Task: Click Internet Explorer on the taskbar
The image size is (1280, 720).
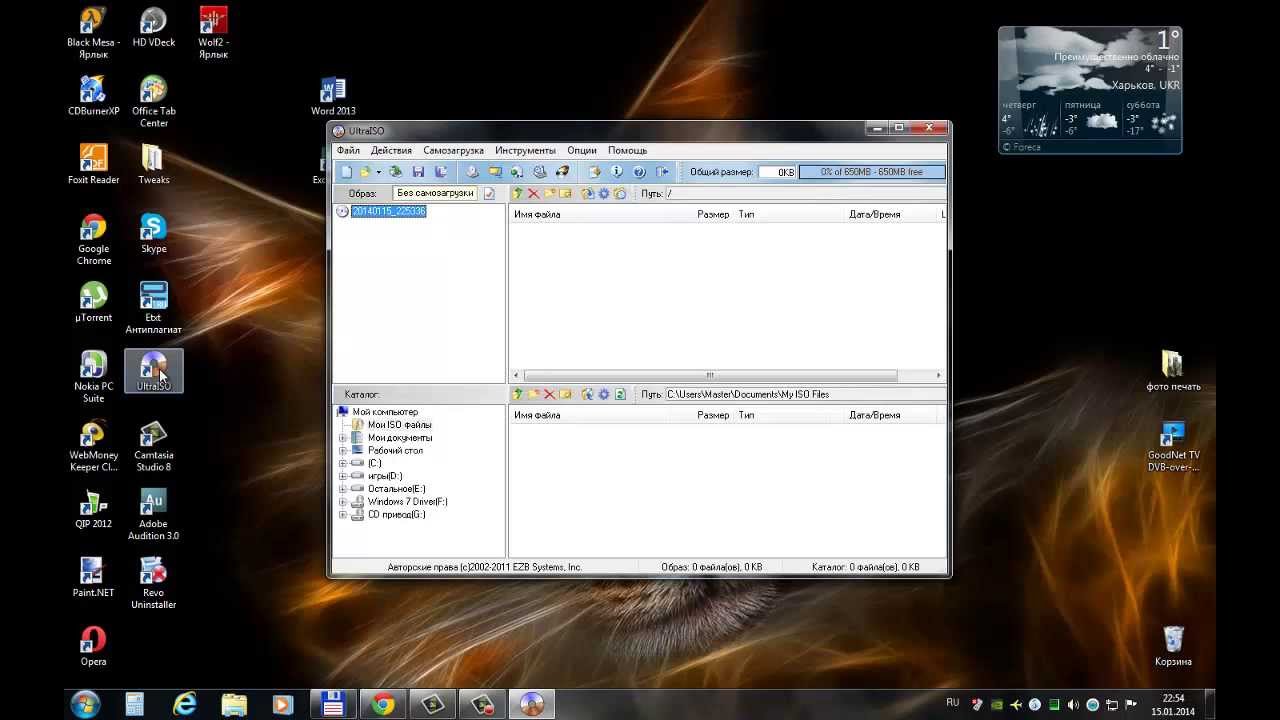Action: tap(184, 704)
